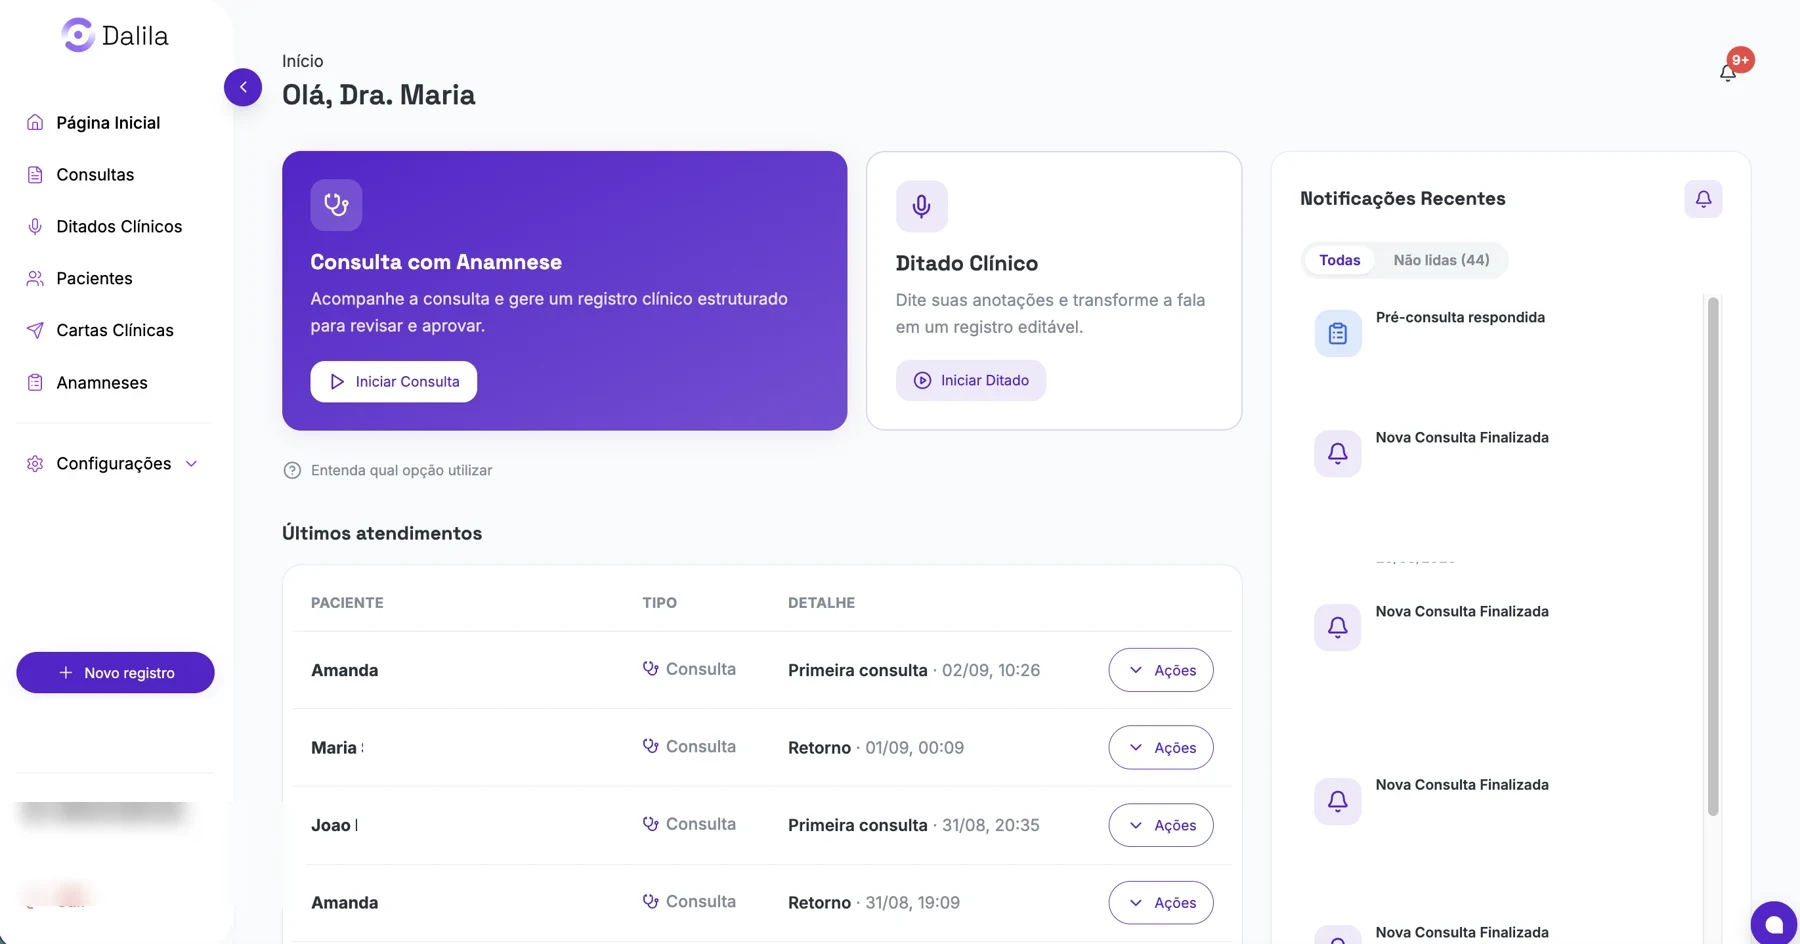The width and height of the screenshot is (1800, 944).
Task: Click the clipboard icon of Pré-consulta respondida
Action: [1337, 334]
